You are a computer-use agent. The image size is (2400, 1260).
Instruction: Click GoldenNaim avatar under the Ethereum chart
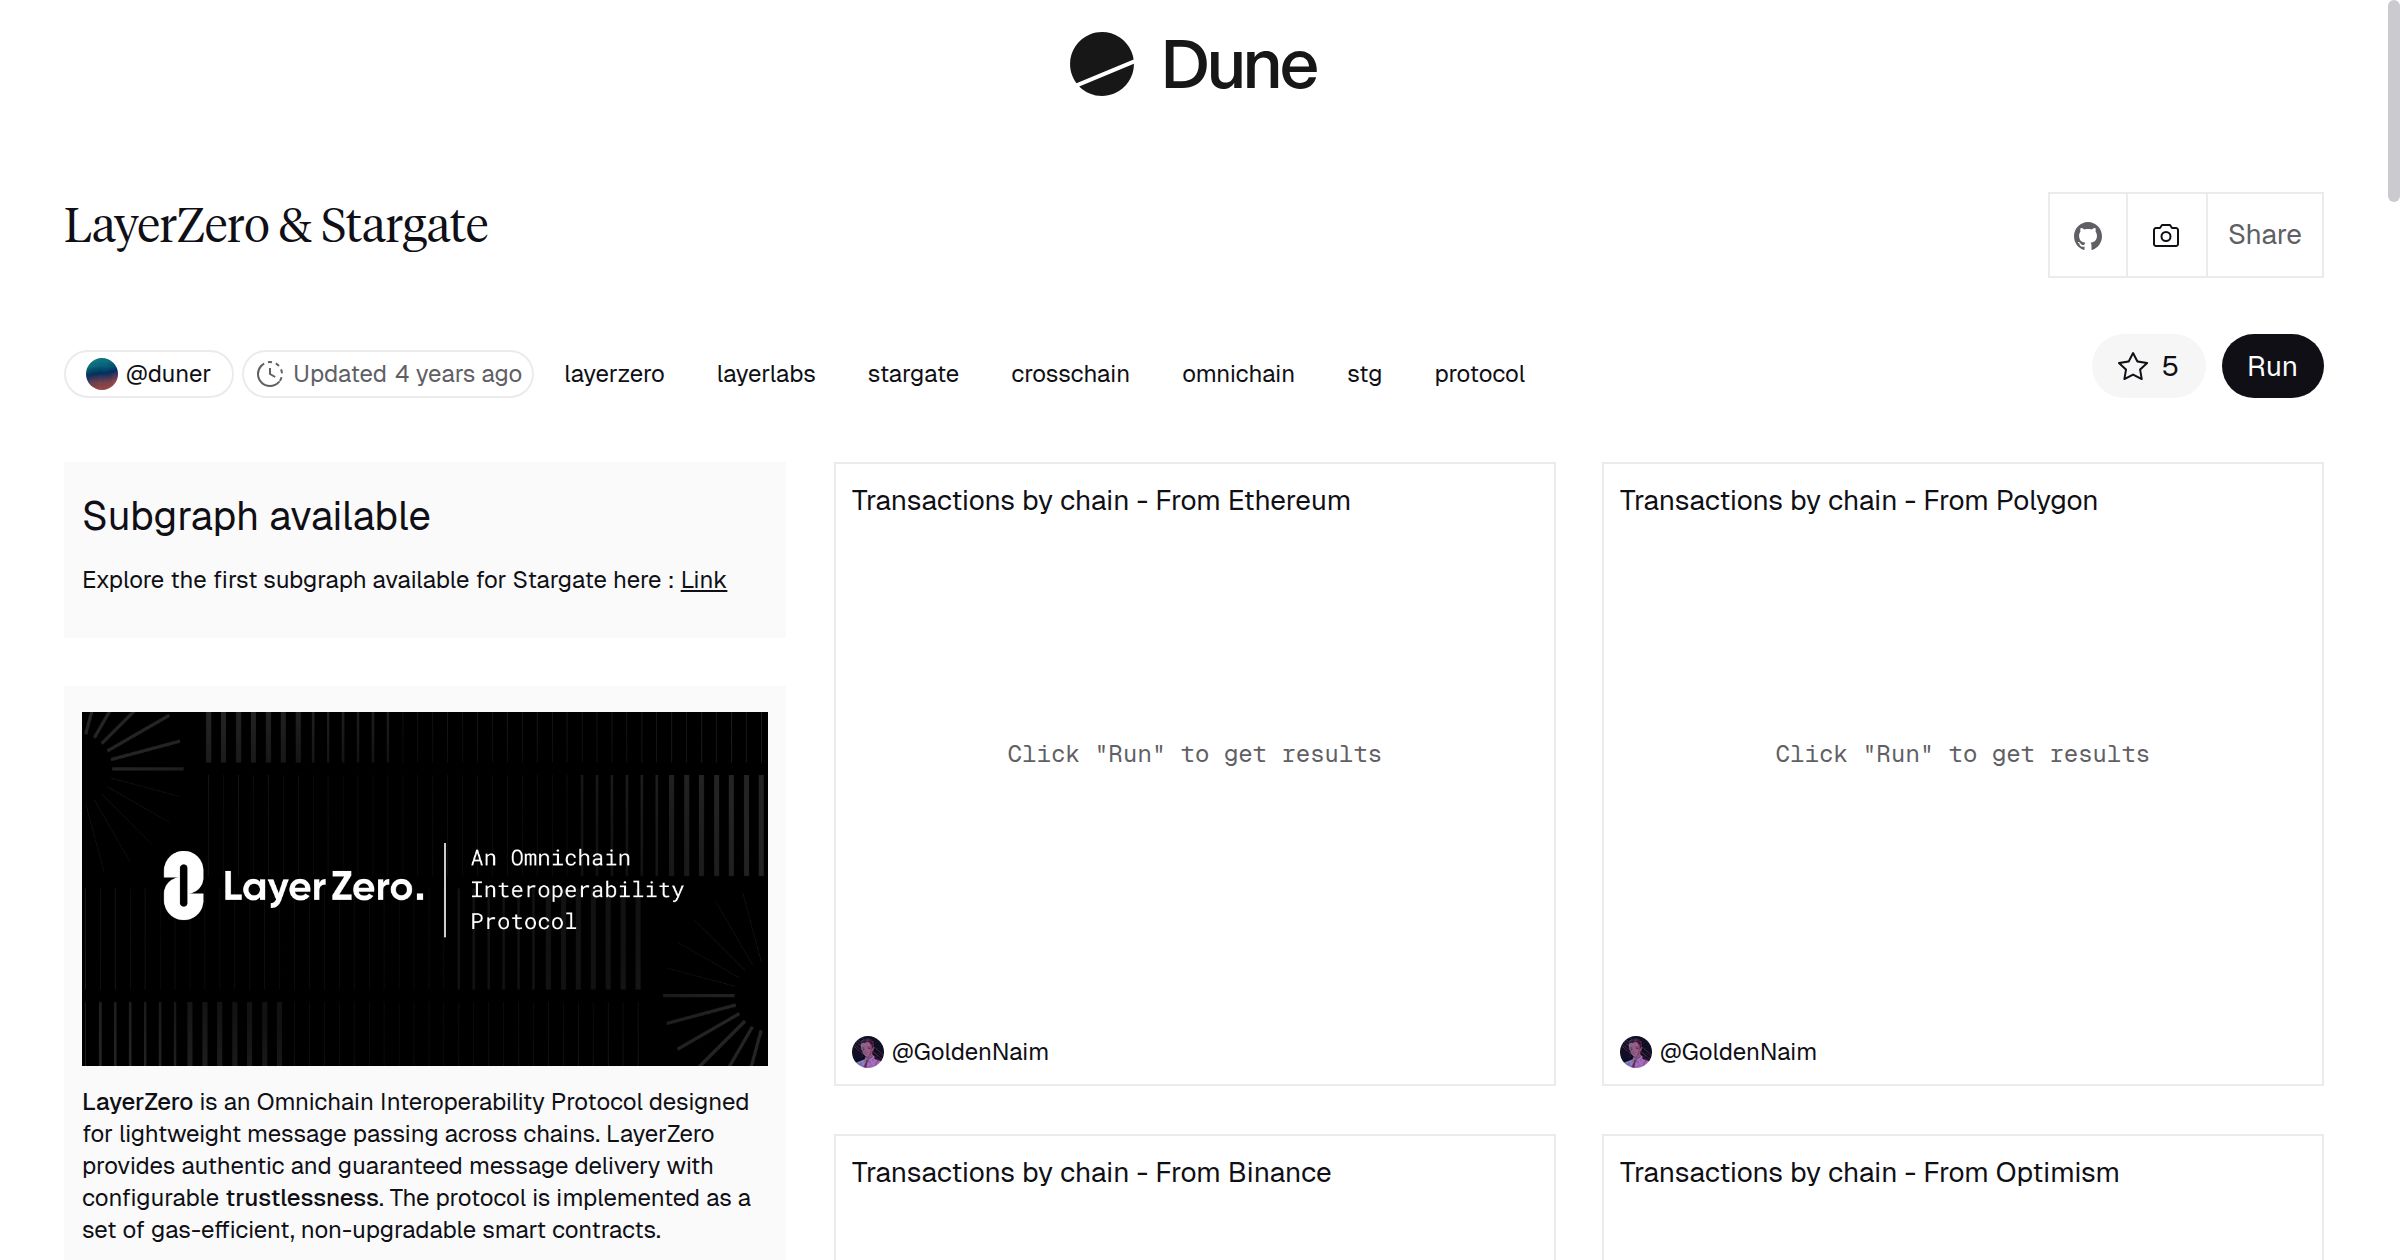[x=867, y=1052]
